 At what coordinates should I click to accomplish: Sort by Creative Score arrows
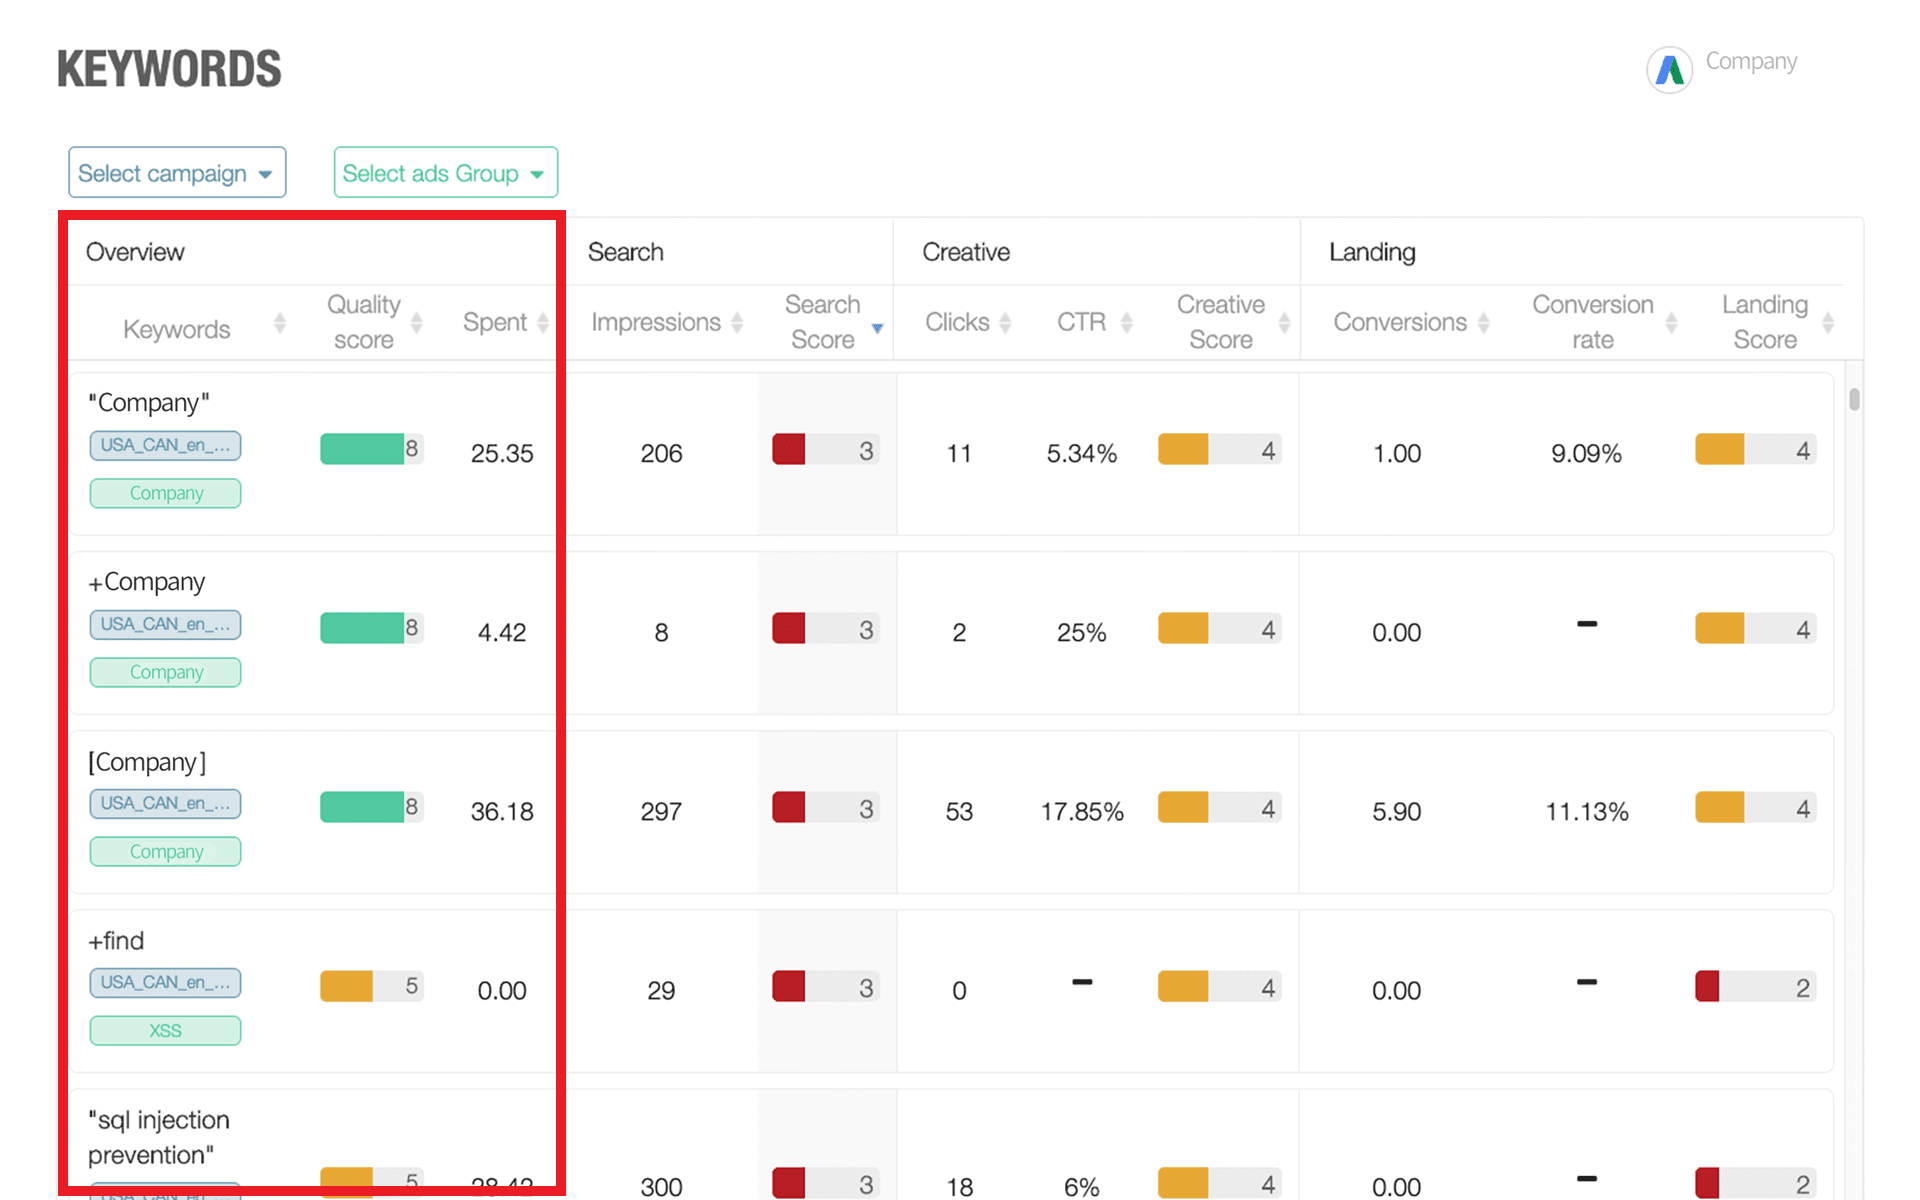[1284, 322]
